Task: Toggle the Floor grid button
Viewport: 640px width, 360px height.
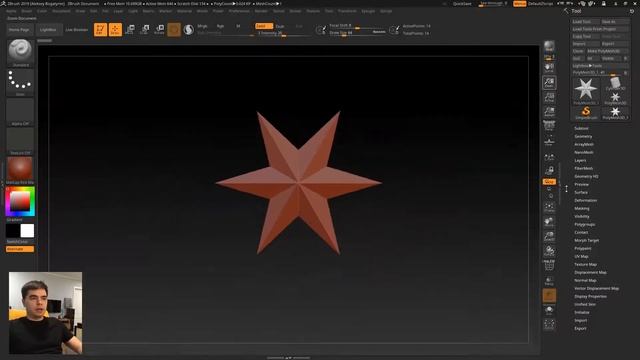Action: tap(549, 141)
